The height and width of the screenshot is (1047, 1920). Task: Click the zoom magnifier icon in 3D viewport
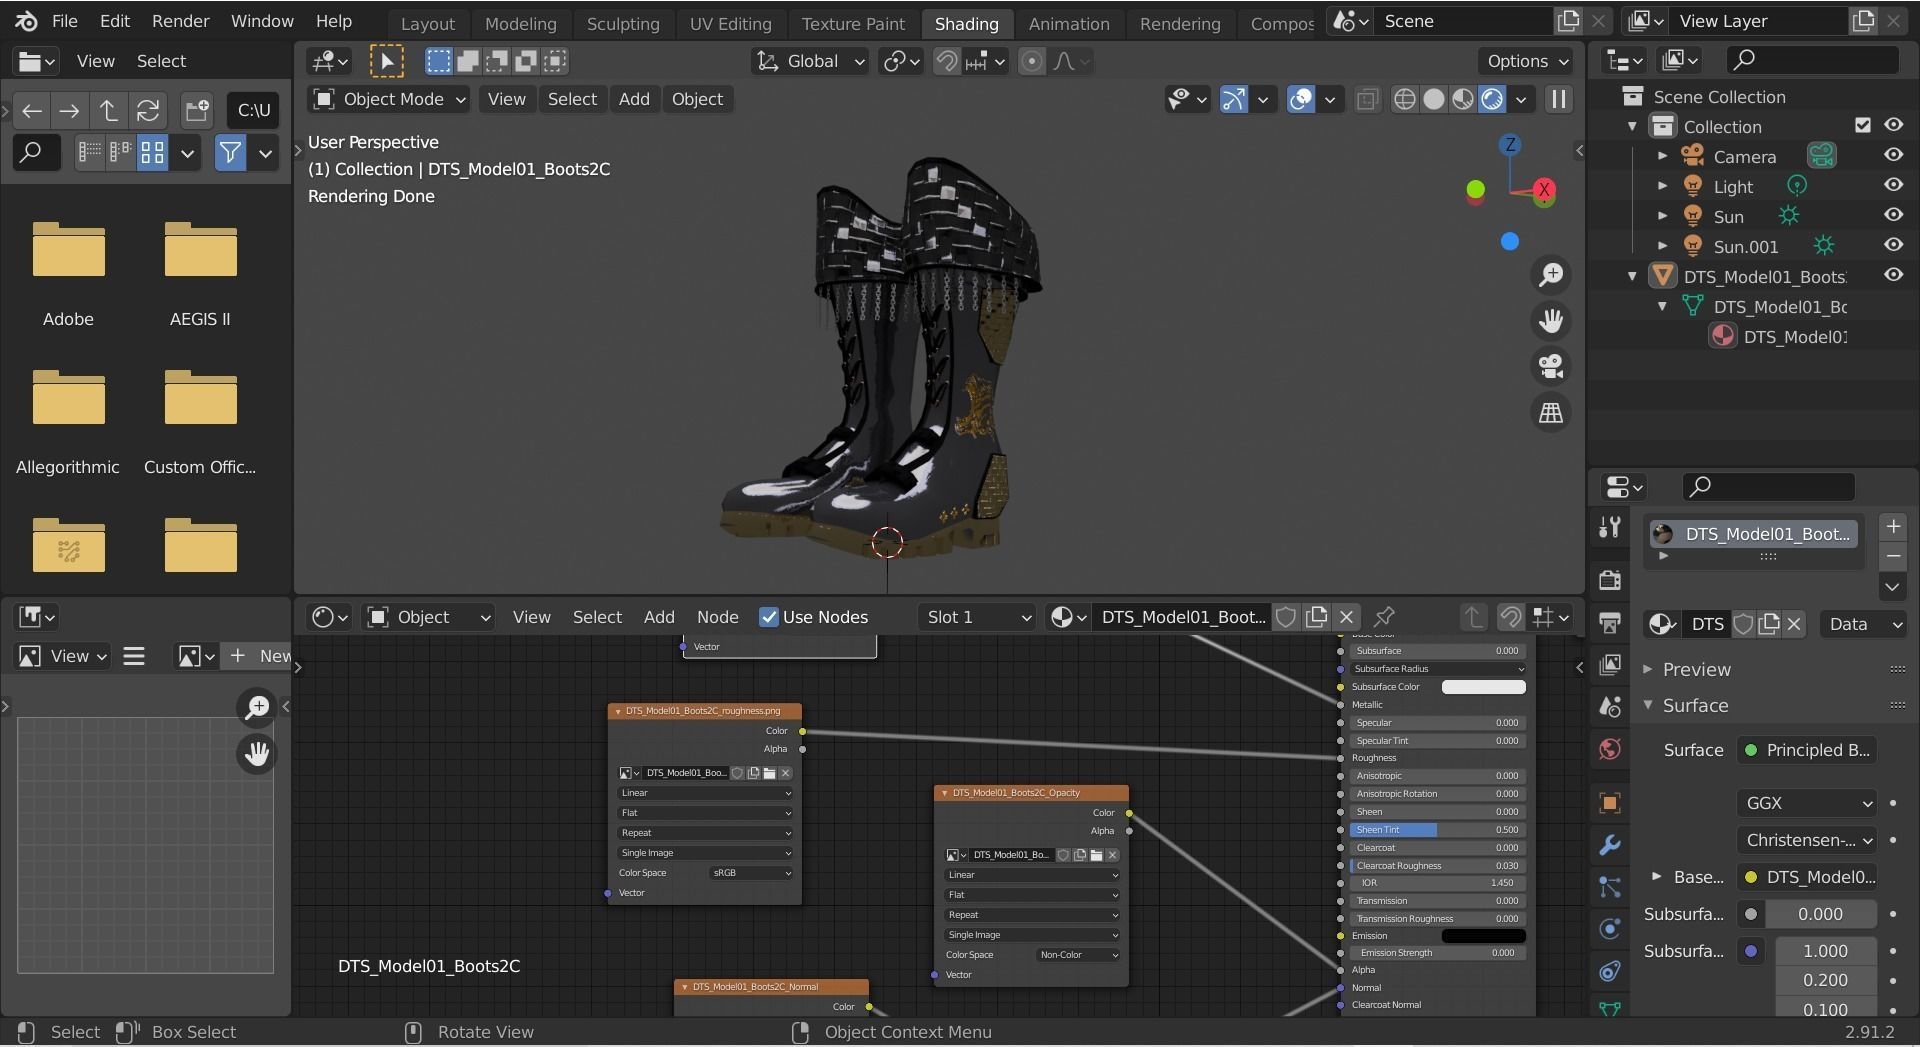(1551, 275)
